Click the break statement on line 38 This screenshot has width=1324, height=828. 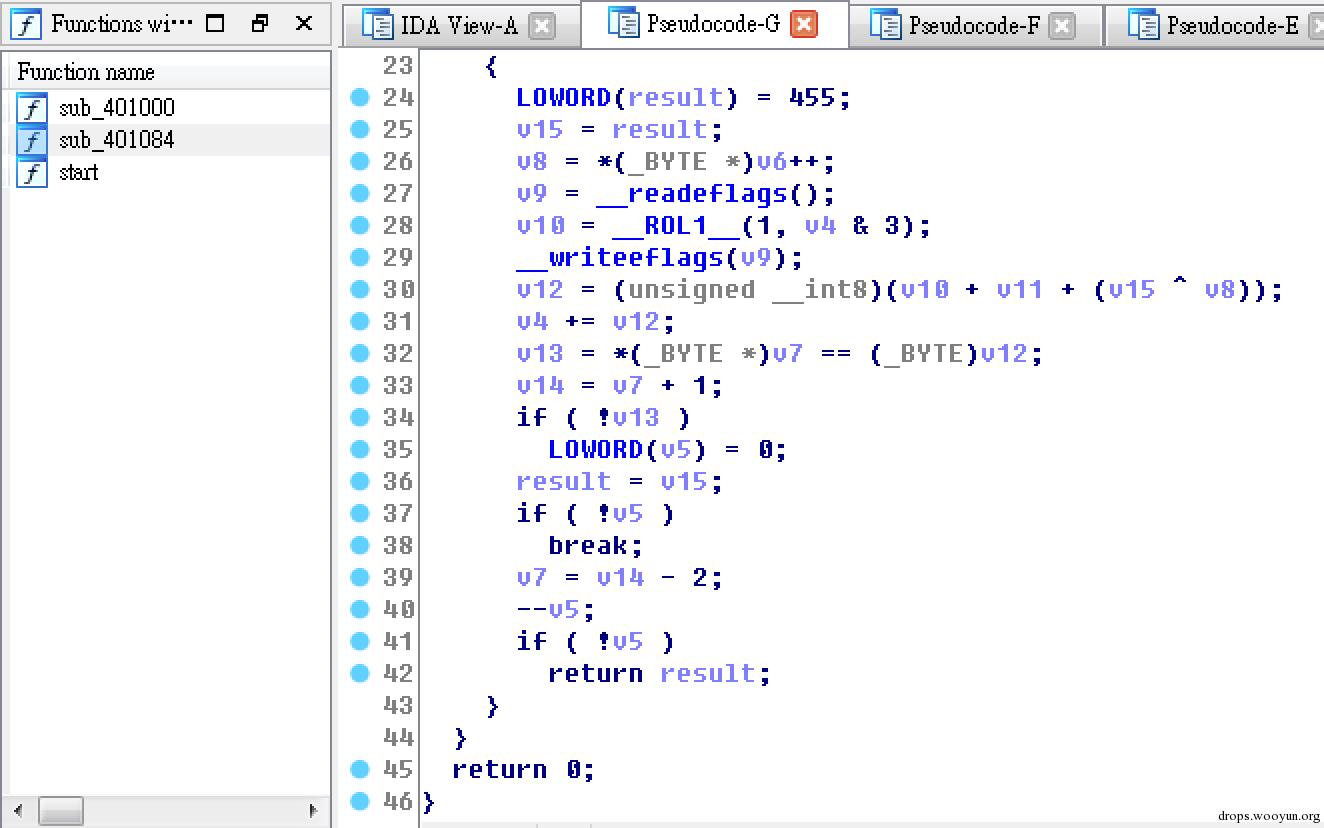click(596, 546)
